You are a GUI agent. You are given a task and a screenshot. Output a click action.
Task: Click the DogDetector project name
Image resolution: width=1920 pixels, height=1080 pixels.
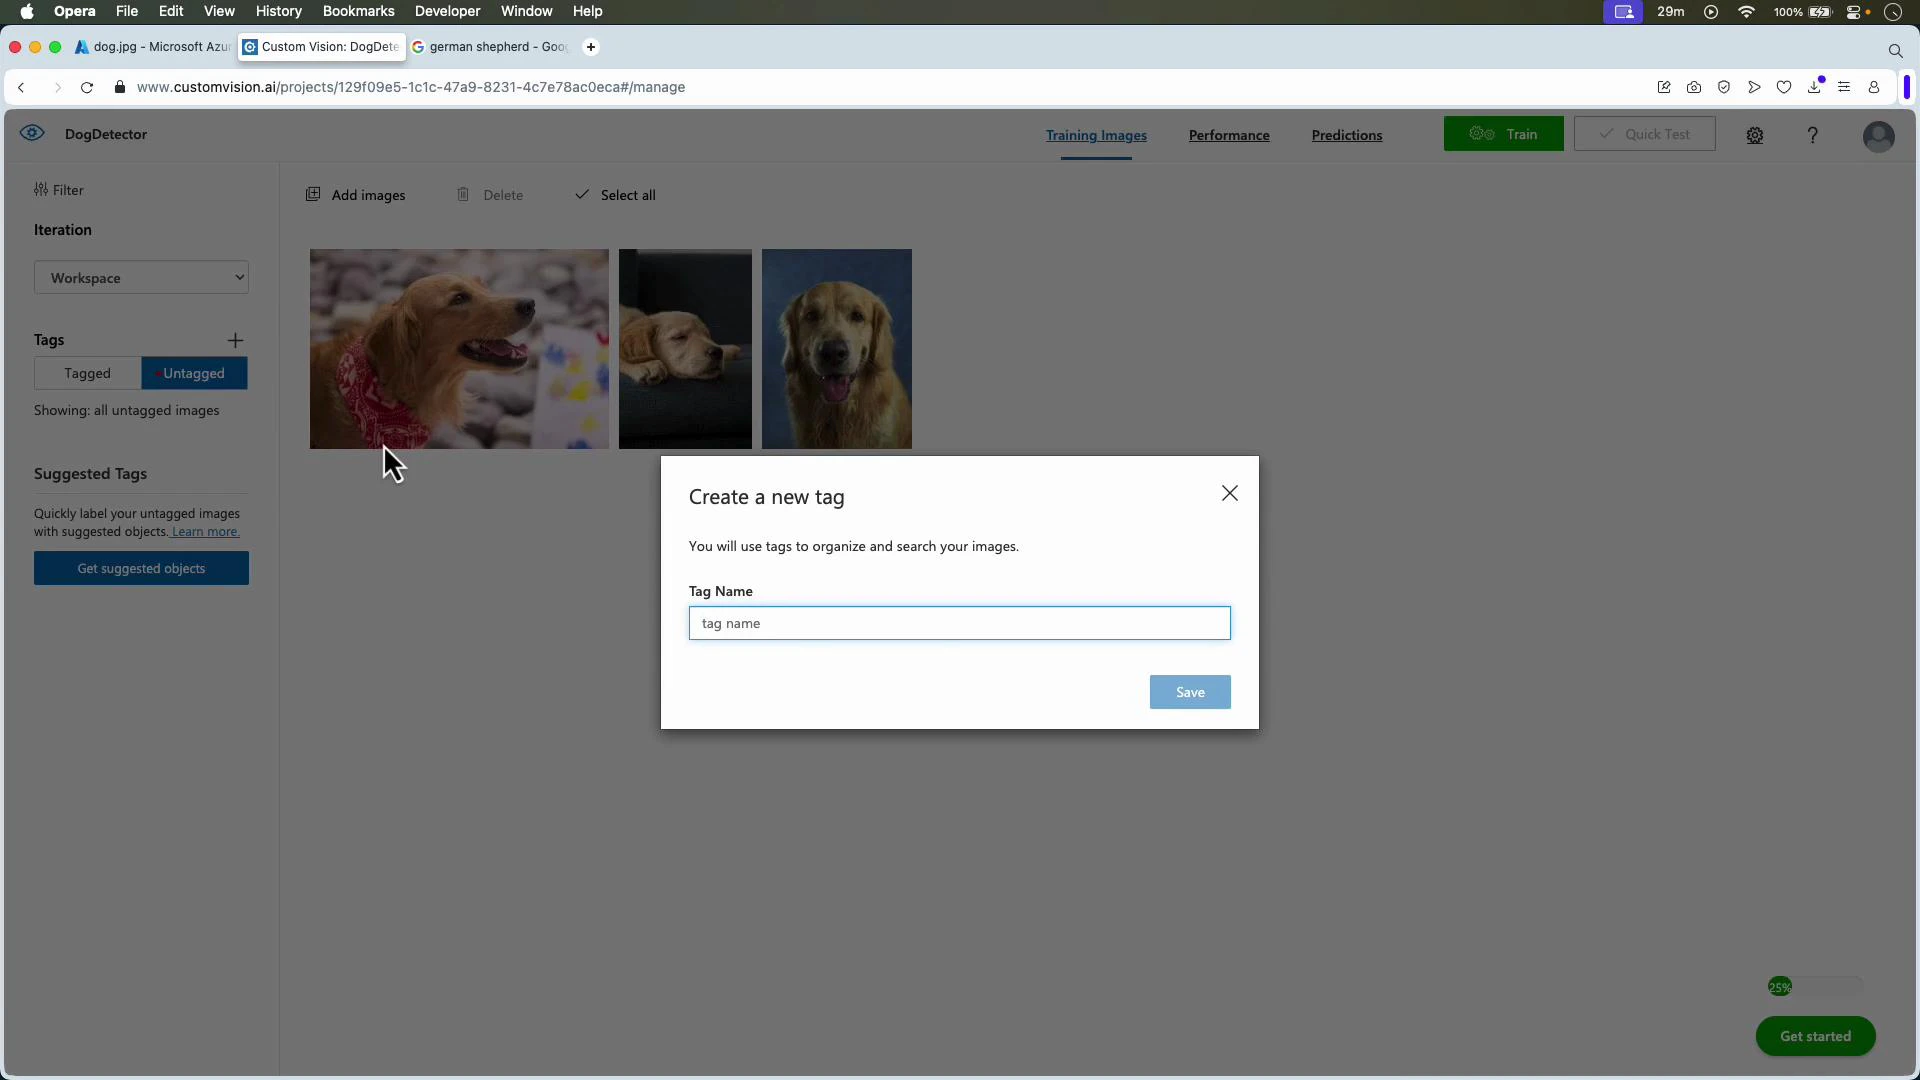pos(106,134)
